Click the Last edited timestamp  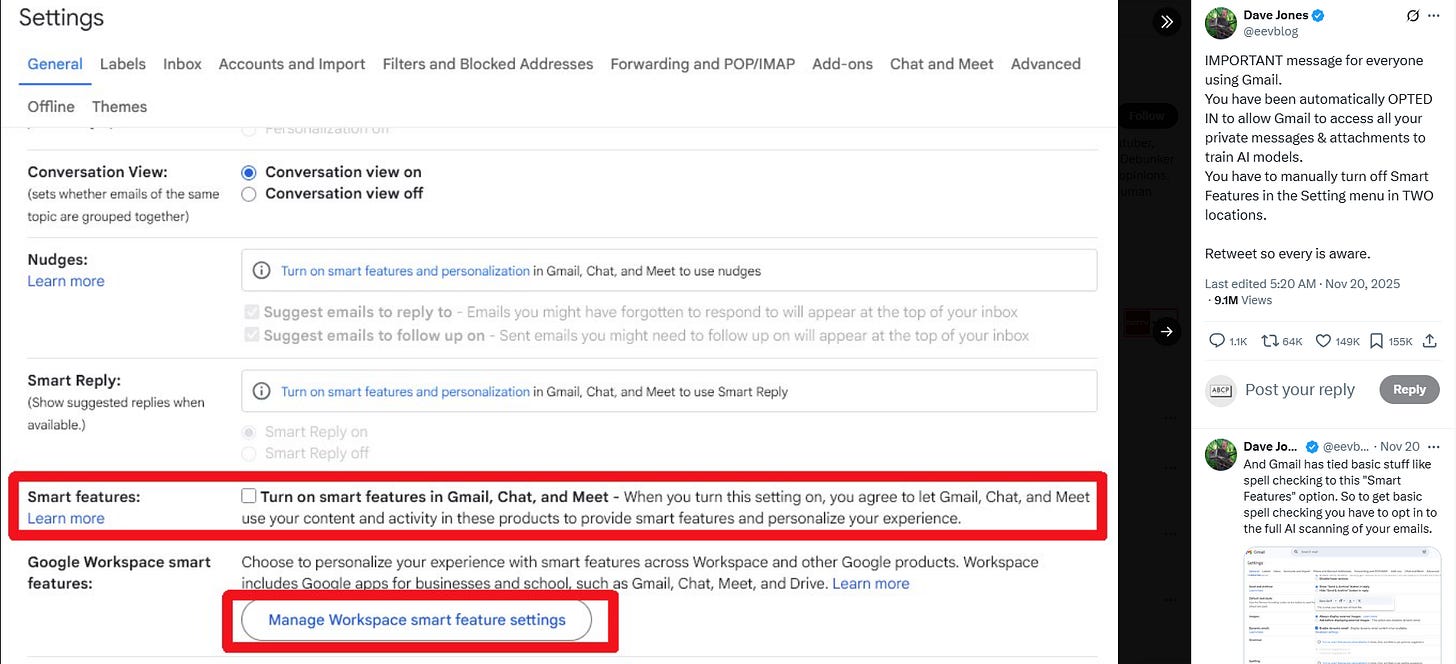[1300, 284]
